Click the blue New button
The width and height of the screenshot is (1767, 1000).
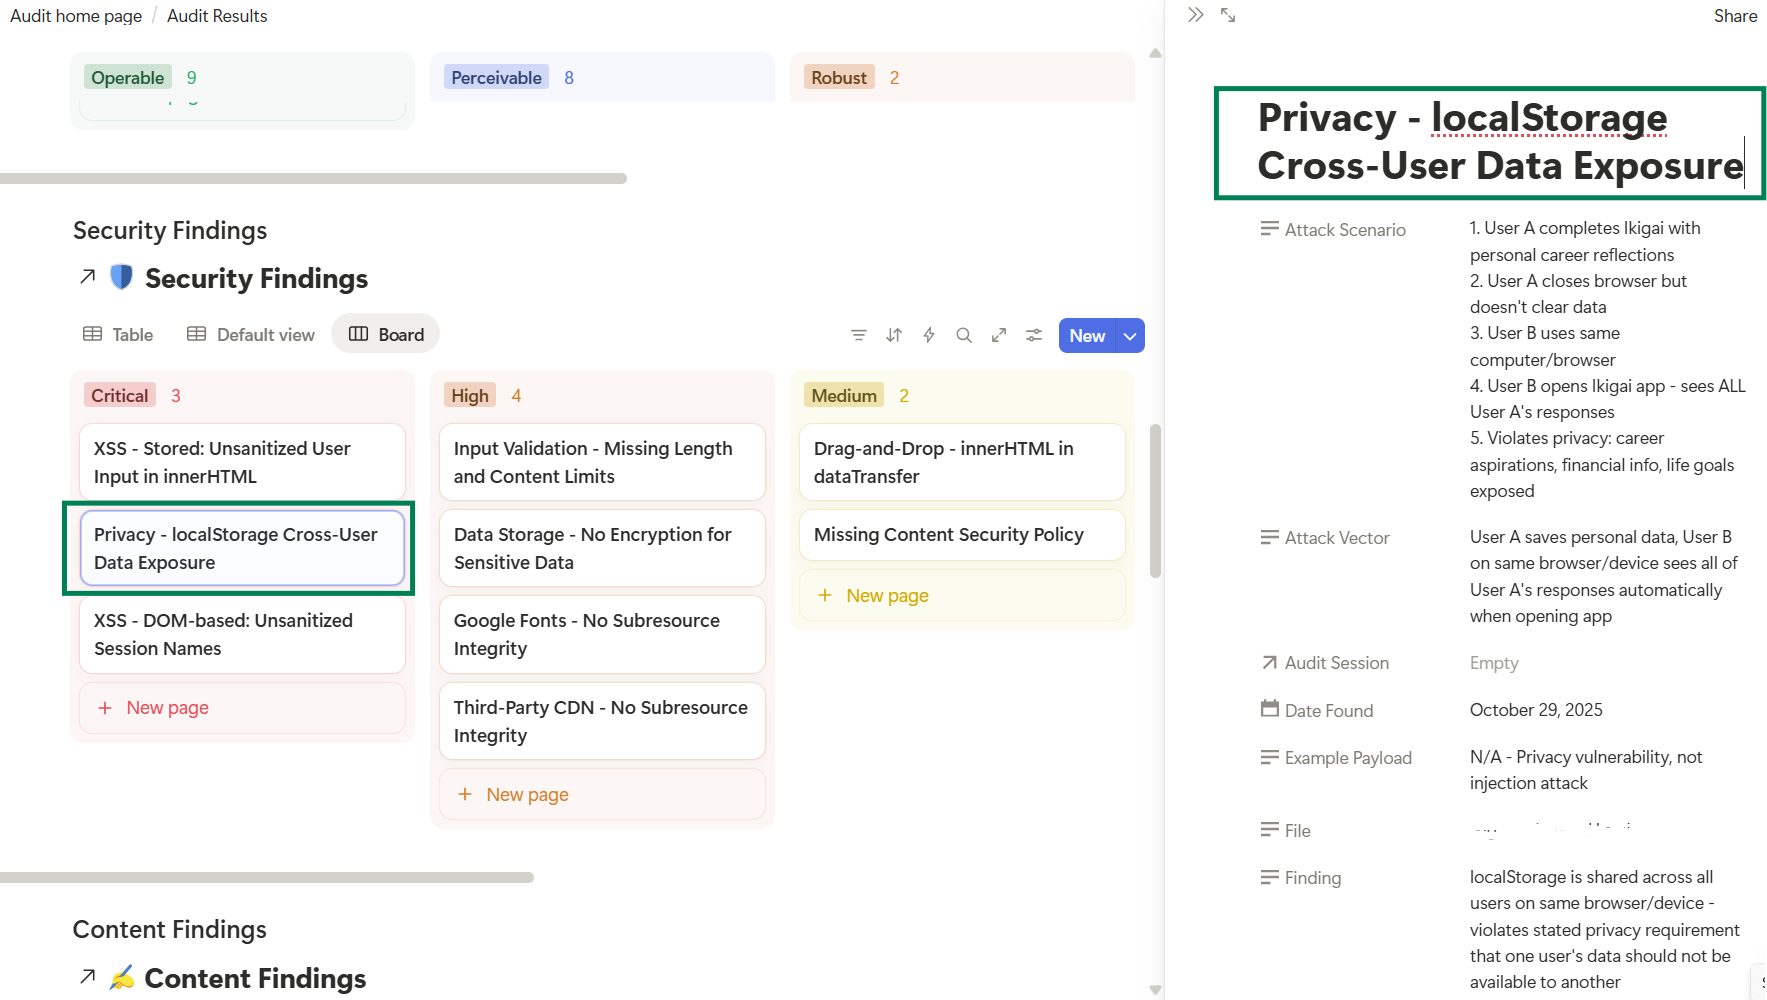click(x=1087, y=336)
